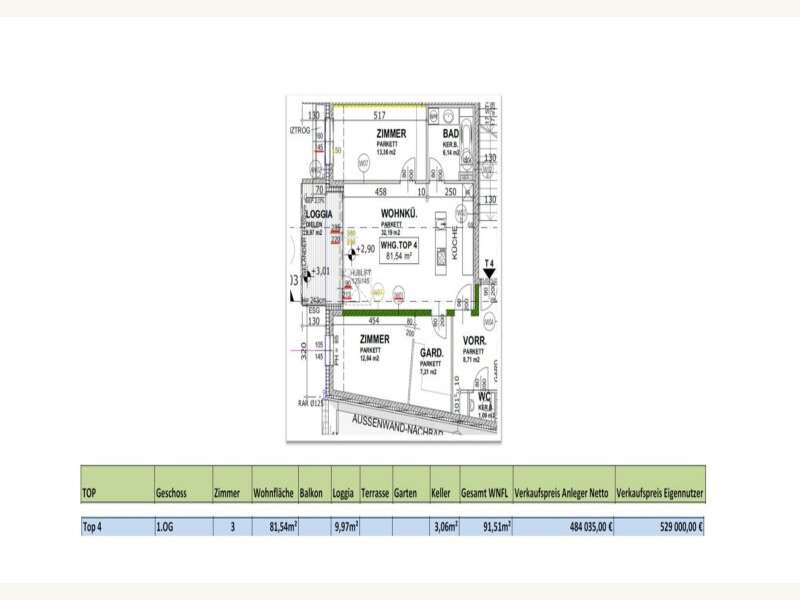This screenshot has height=600, width=800.
Task: Click the 'WC' room label
Action: click(x=484, y=397)
